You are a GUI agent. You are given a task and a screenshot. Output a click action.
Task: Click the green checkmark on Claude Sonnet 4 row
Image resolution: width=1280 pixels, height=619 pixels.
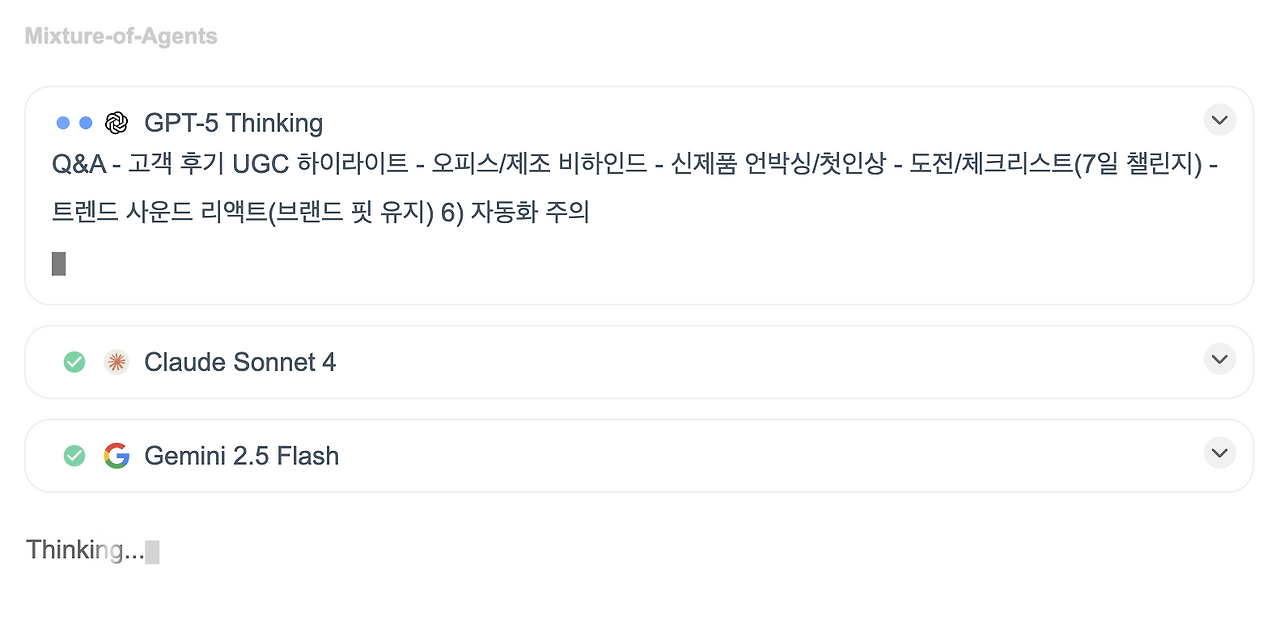[74, 362]
